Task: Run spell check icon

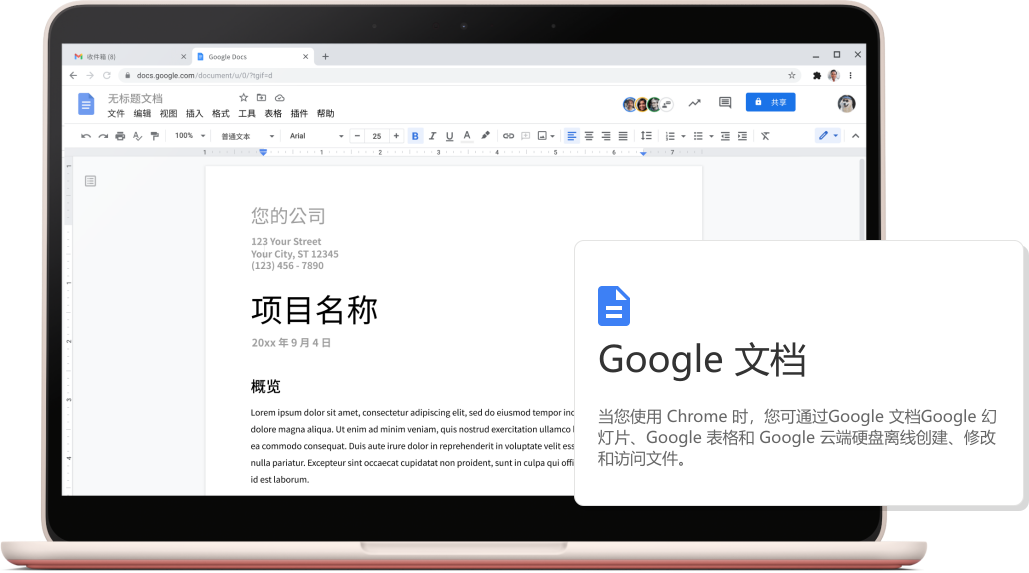Action: tap(137, 136)
